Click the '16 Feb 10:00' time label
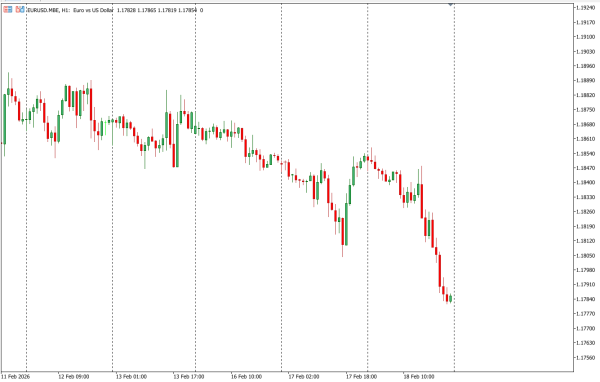 [x=246, y=377]
